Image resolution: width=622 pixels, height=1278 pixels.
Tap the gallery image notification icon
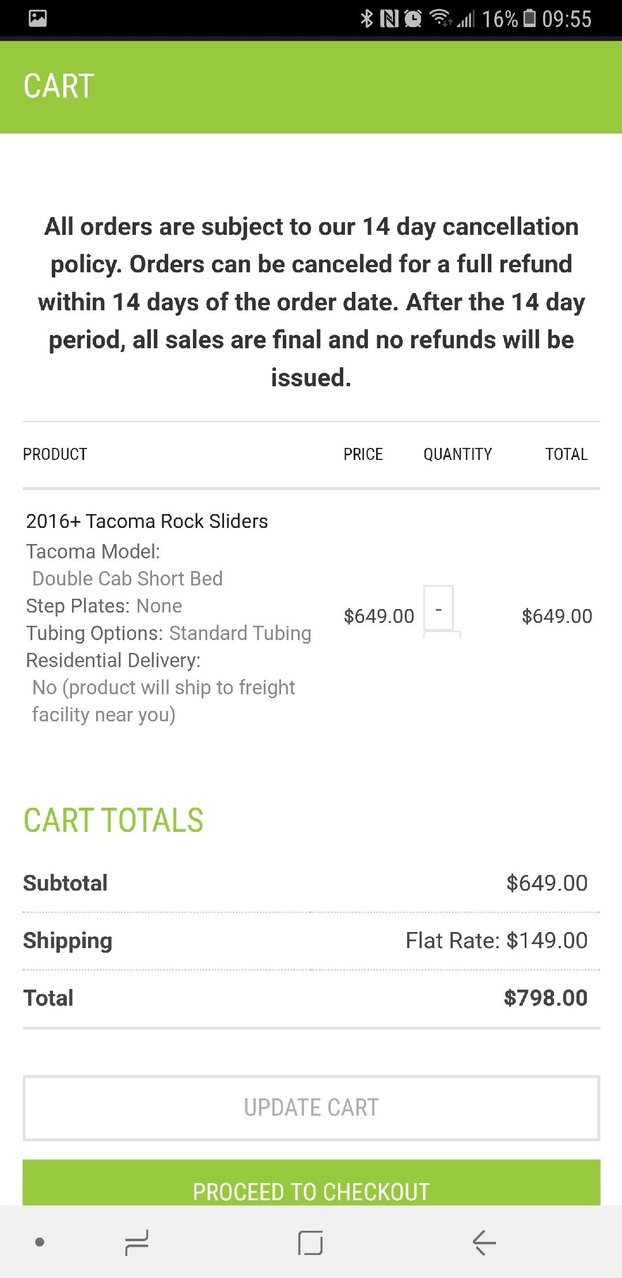coord(38,18)
